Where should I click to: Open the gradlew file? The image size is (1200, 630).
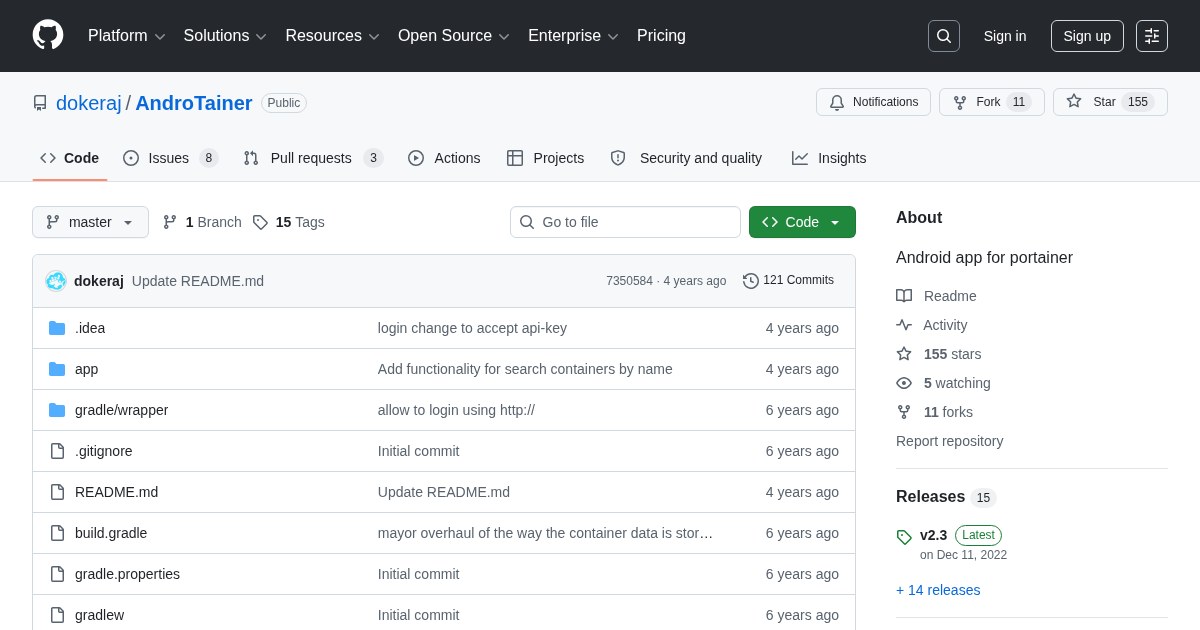pos(99,615)
